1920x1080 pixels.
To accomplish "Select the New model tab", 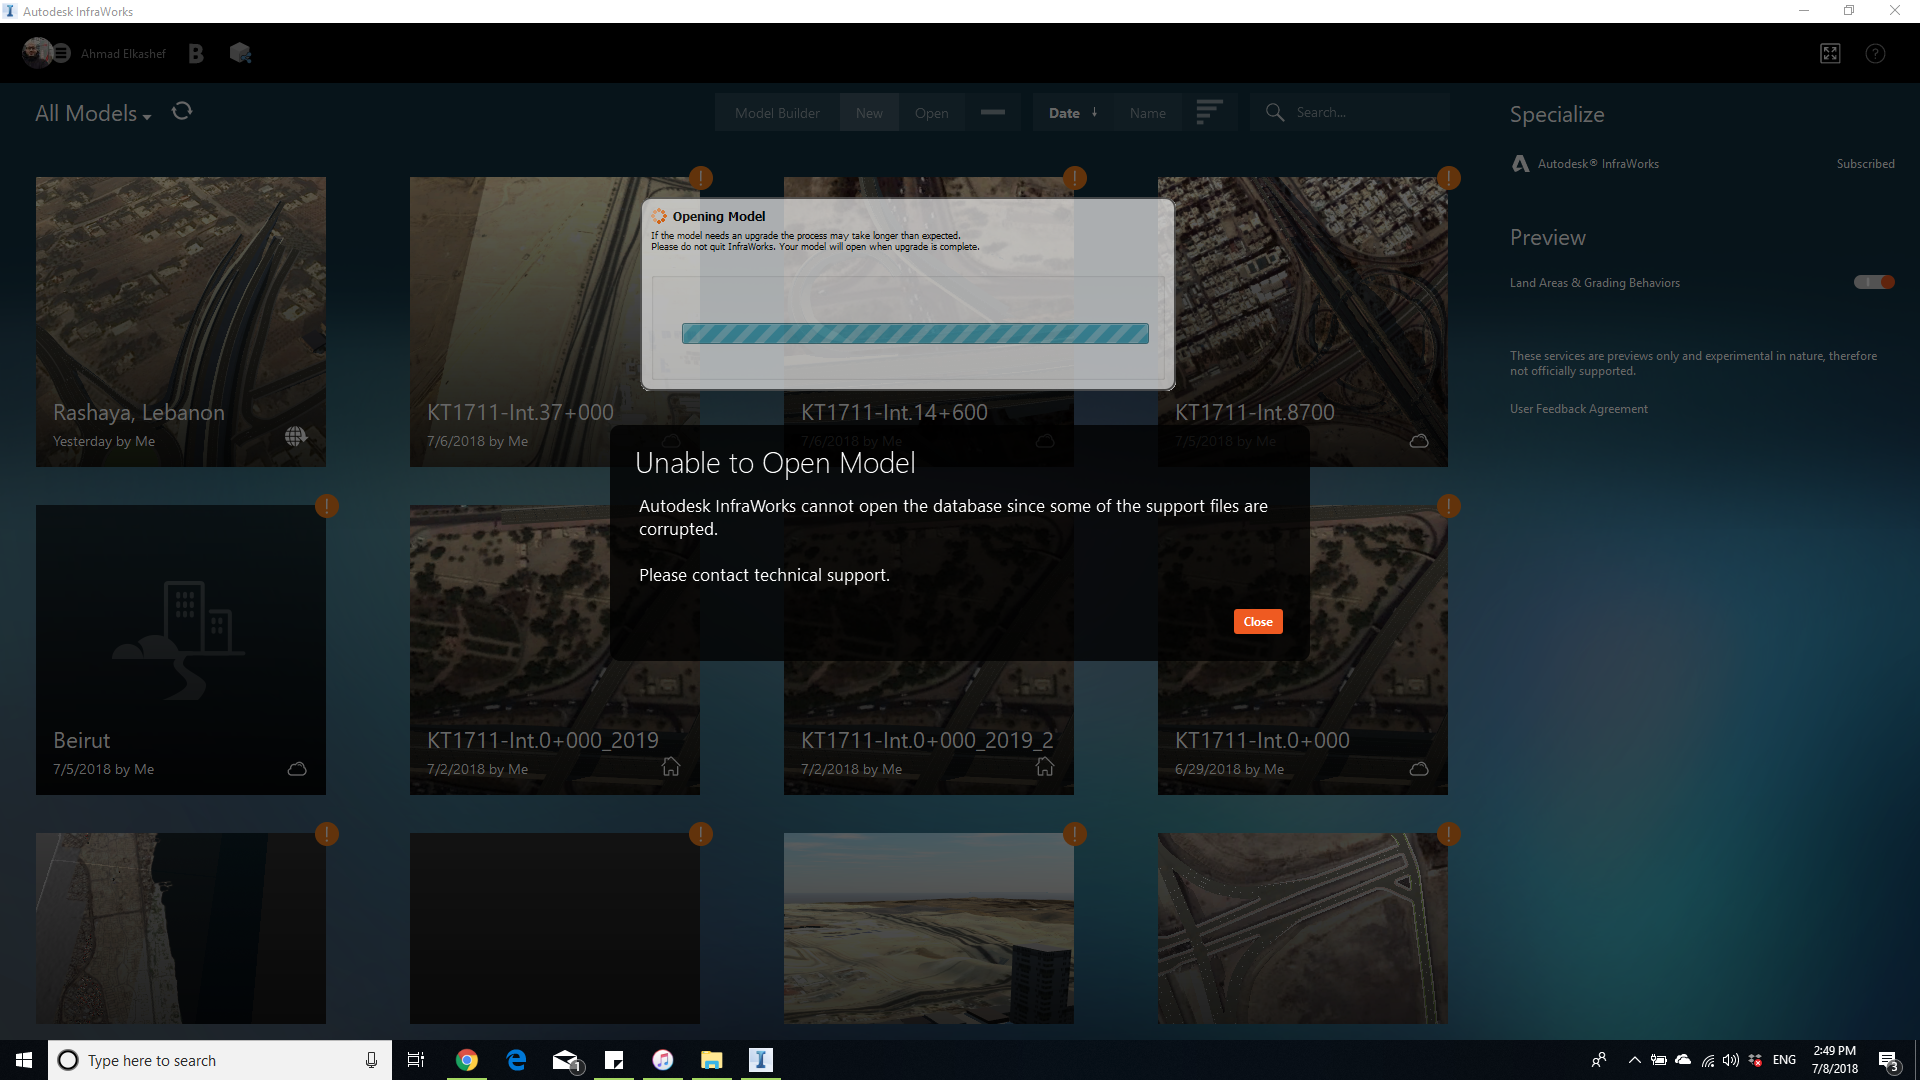I will pos(868,112).
